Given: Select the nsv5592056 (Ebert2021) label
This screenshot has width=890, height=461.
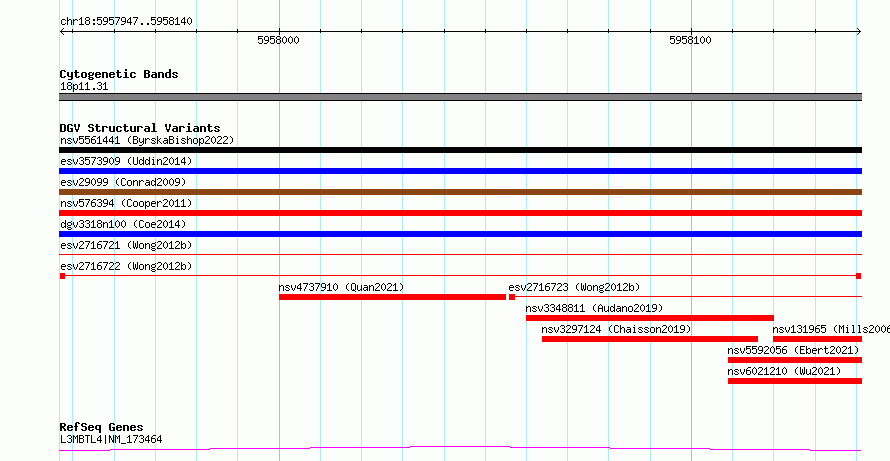Looking at the screenshot, I should click(x=794, y=350).
